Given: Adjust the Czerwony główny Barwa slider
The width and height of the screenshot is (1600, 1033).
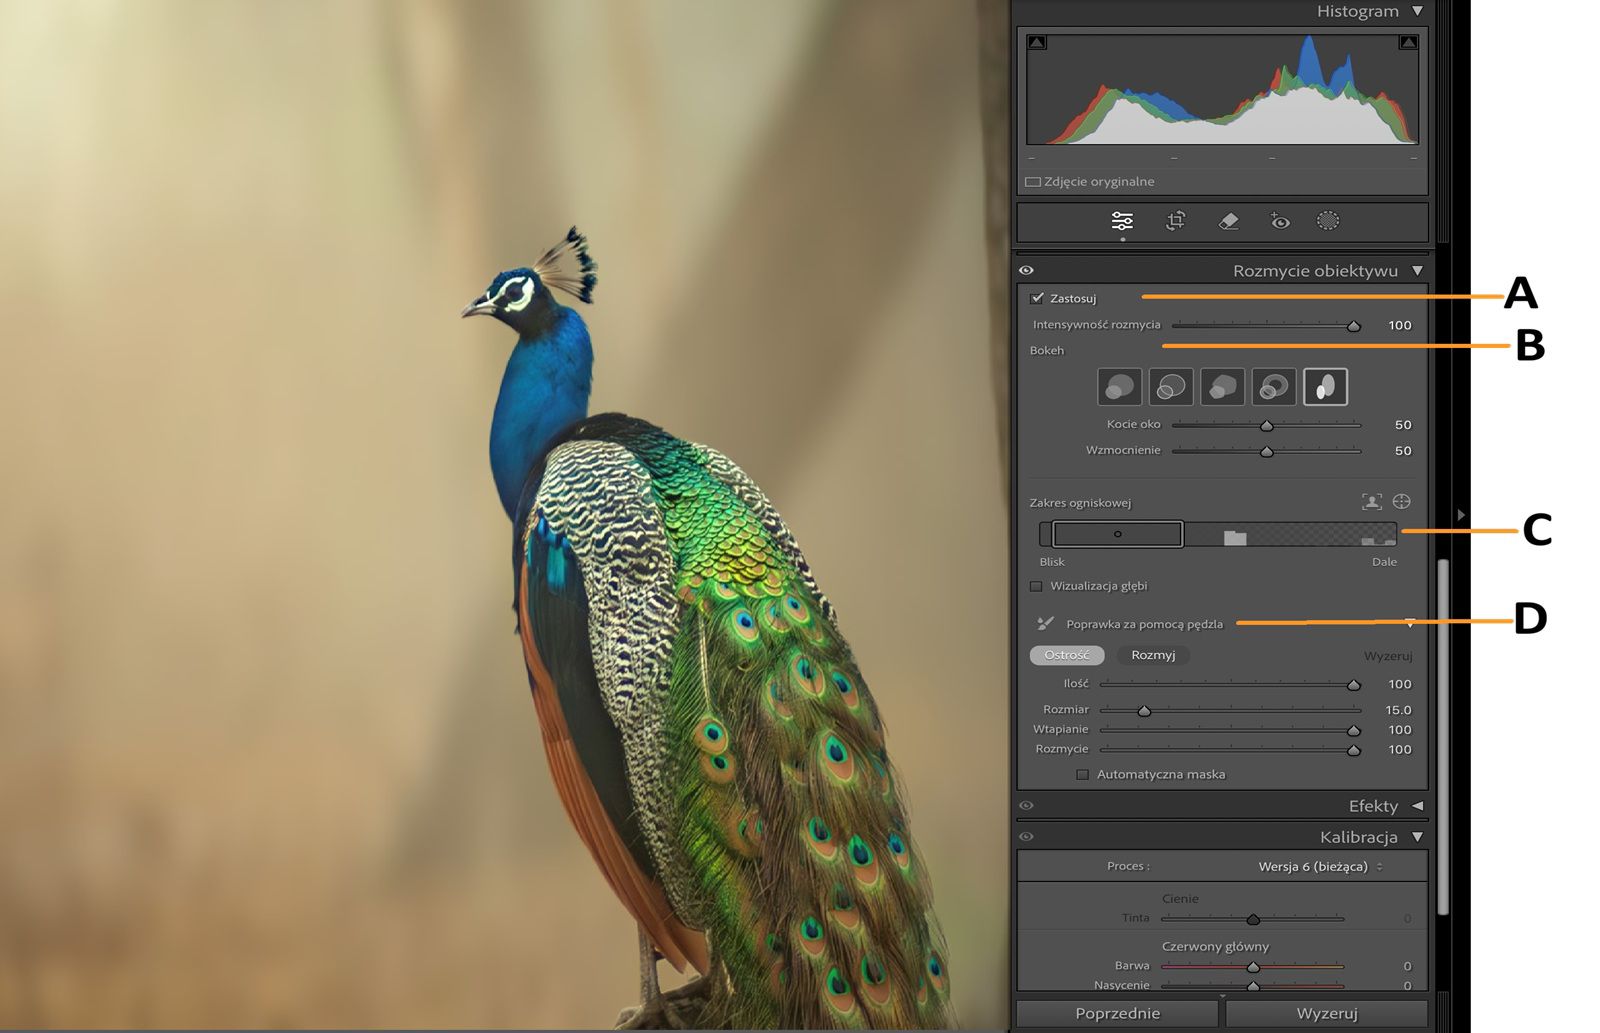Looking at the screenshot, I should [x=1253, y=967].
